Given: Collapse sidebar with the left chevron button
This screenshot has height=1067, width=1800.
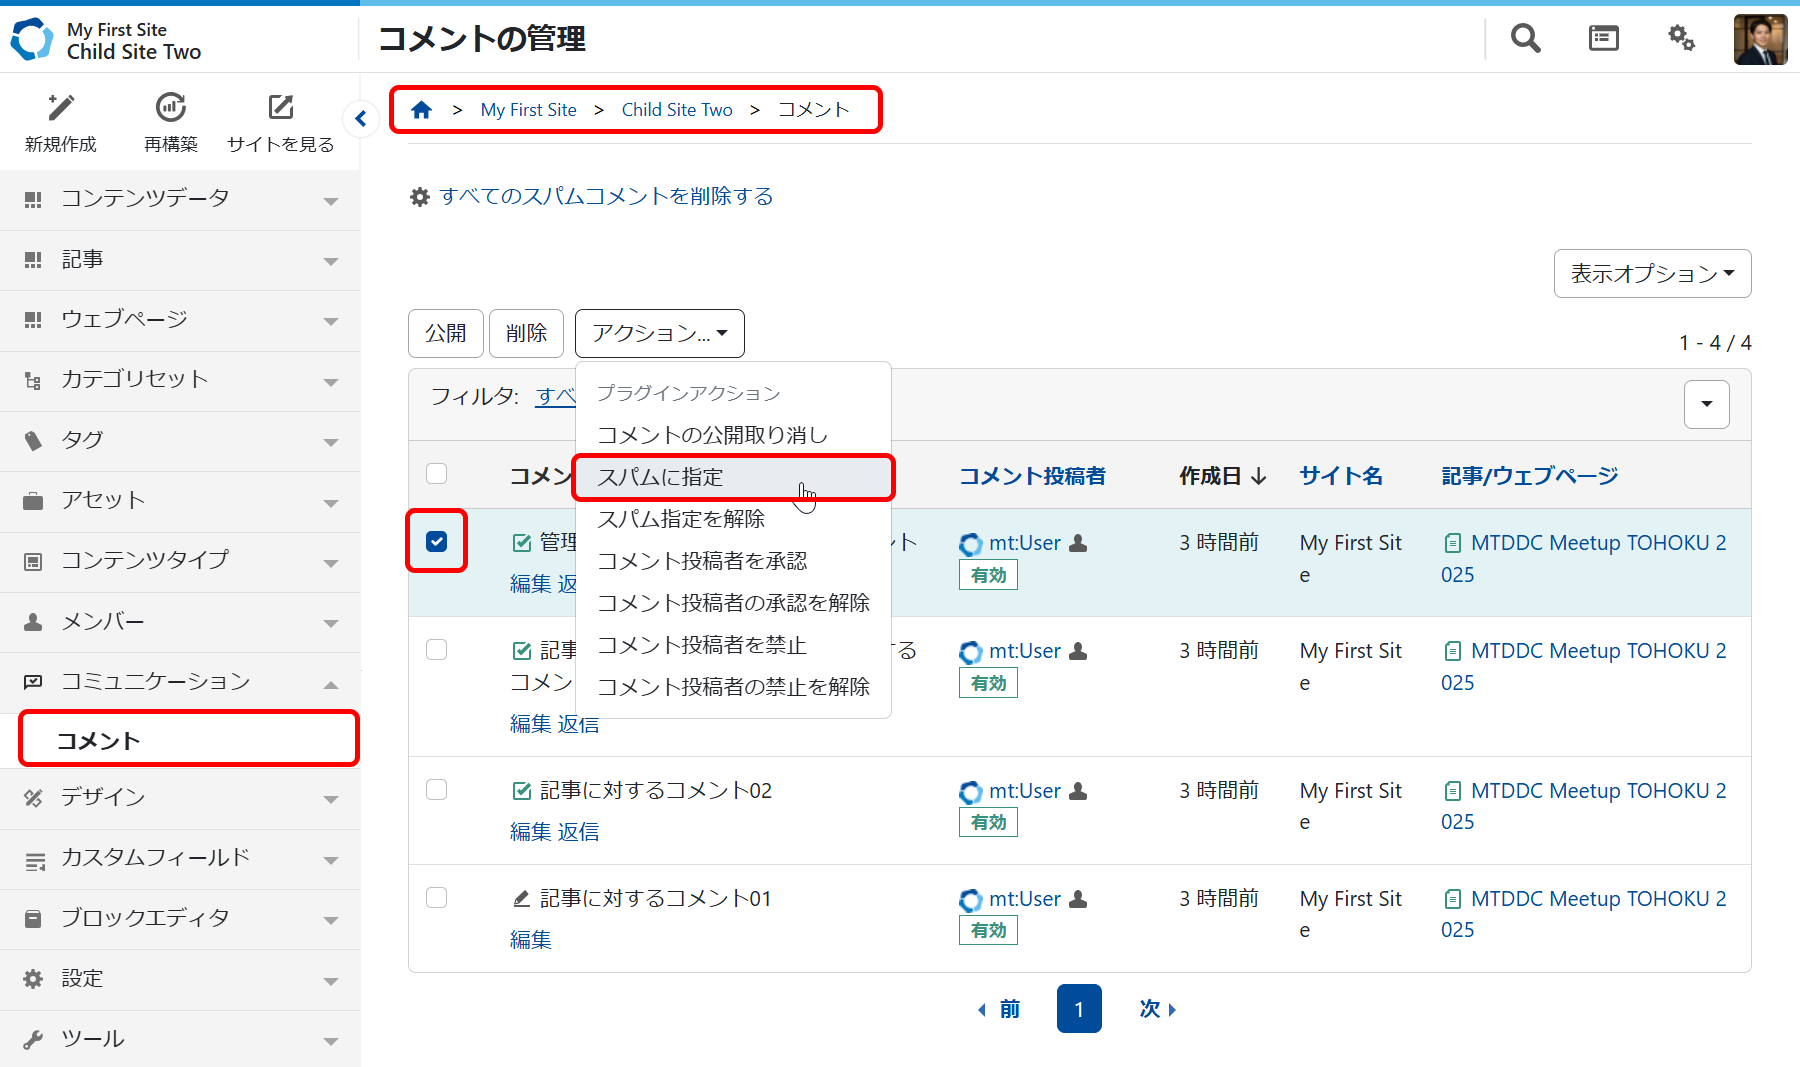Looking at the screenshot, I should [x=361, y=119].
